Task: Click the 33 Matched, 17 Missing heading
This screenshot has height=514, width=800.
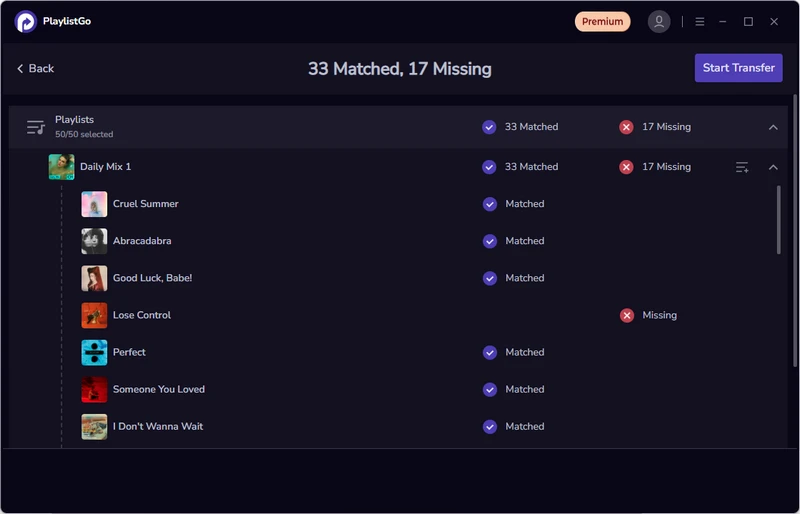Action: pyautogui.click(x=399, y=69)
